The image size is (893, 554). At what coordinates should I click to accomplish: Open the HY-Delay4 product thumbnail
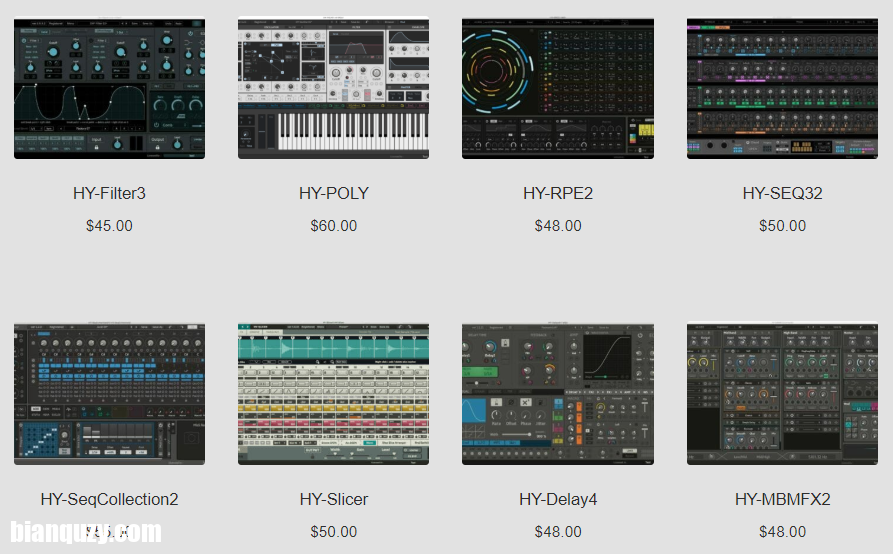tap(558, 394)
